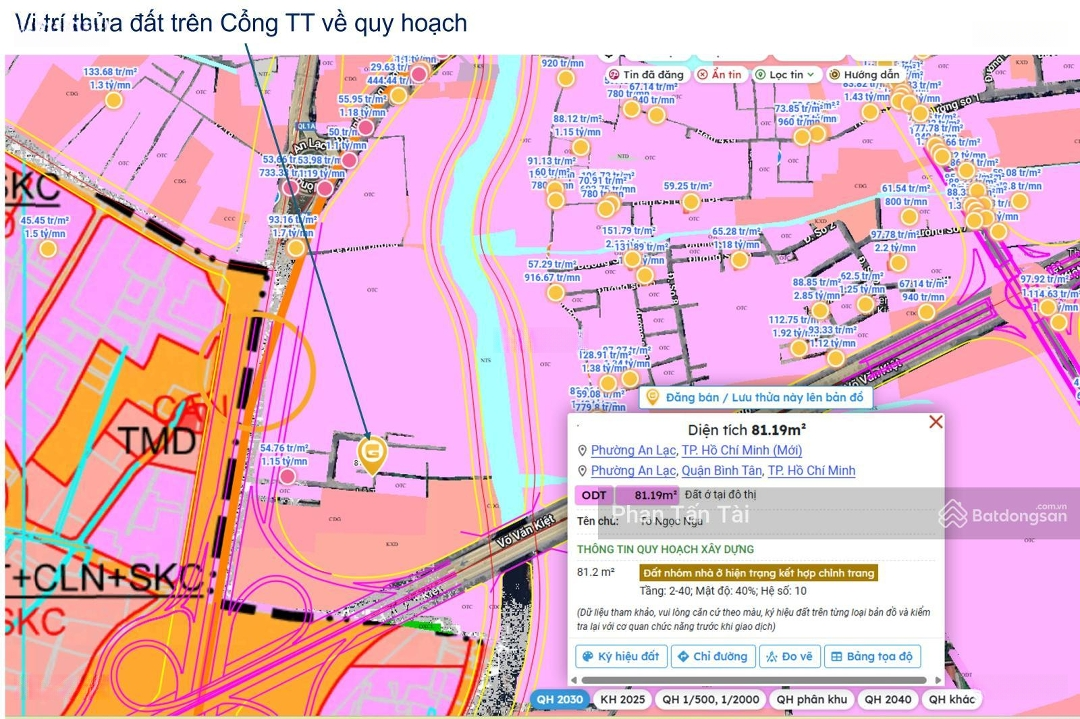This screenshot has width=1080, height=719.
Task: Click the 54.76 tr/m² listing marker
Action: point(287,477)
